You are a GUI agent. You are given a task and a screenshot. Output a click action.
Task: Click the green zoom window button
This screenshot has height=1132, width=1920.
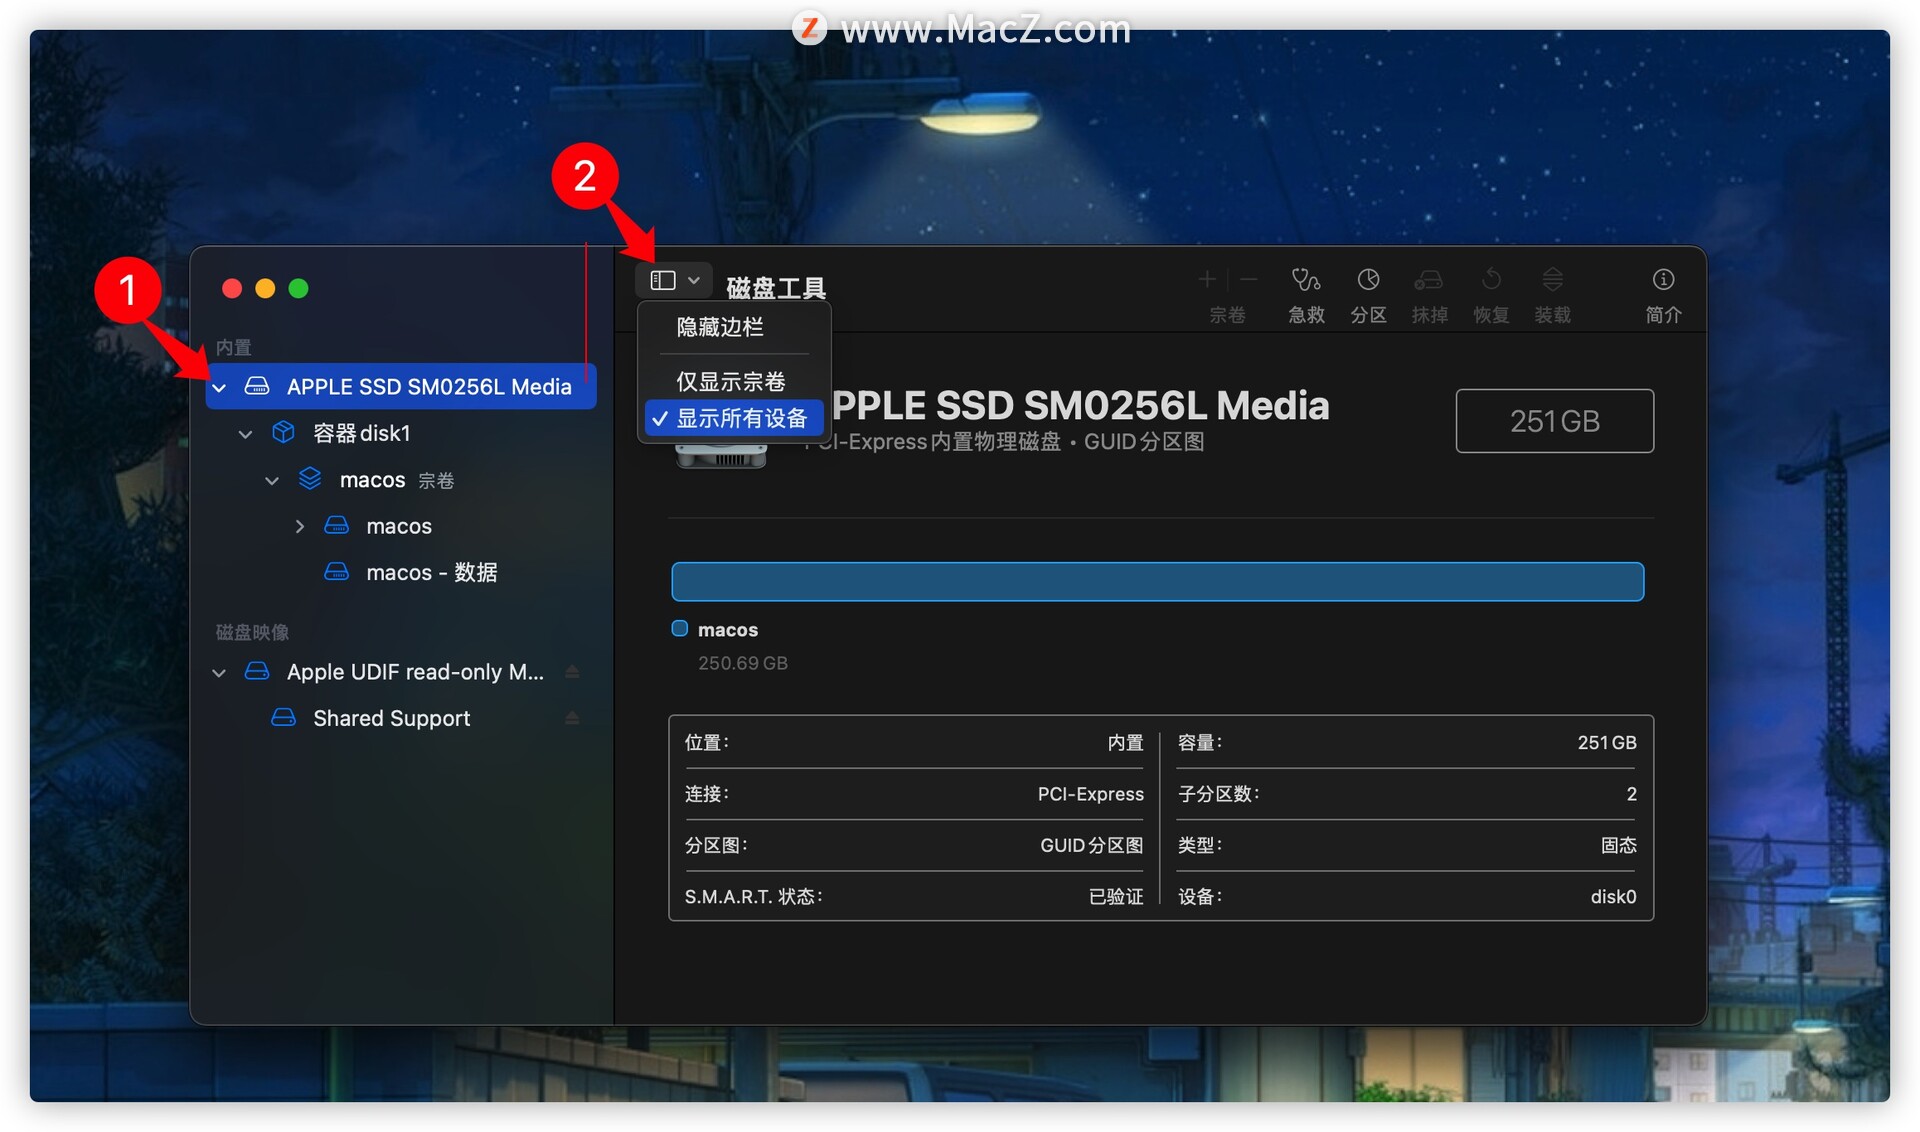click(x=298, y=289)
